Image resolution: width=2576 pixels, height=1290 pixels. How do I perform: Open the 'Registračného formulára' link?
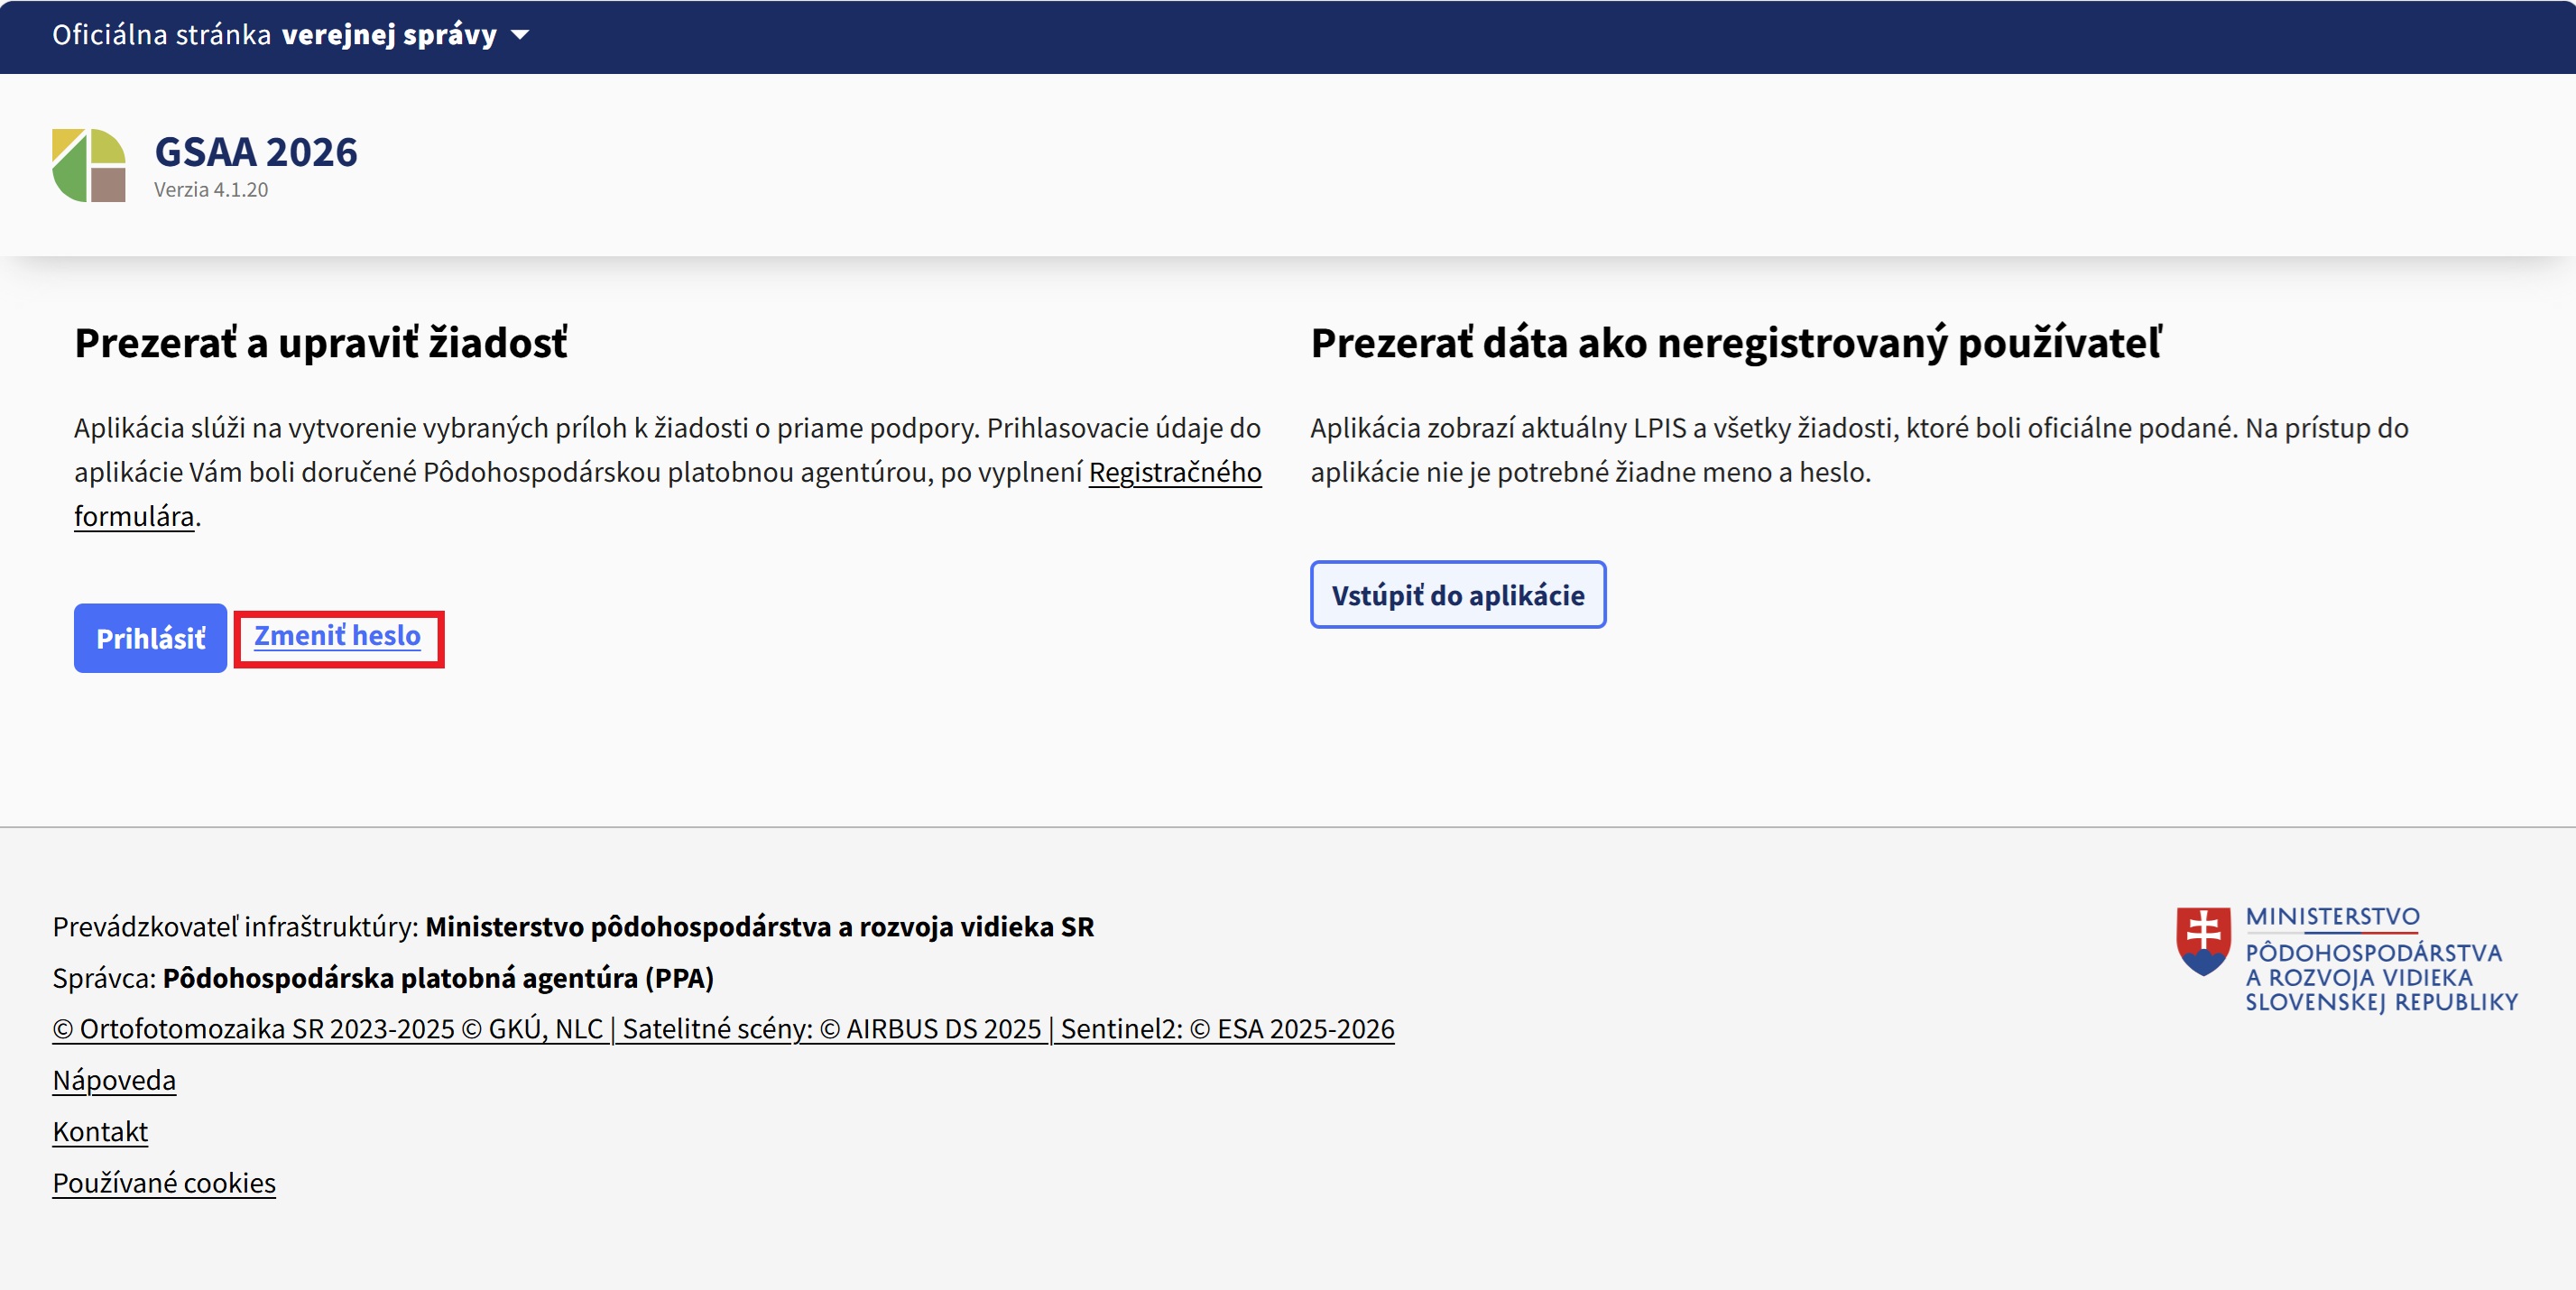(x=1174, y=472)
